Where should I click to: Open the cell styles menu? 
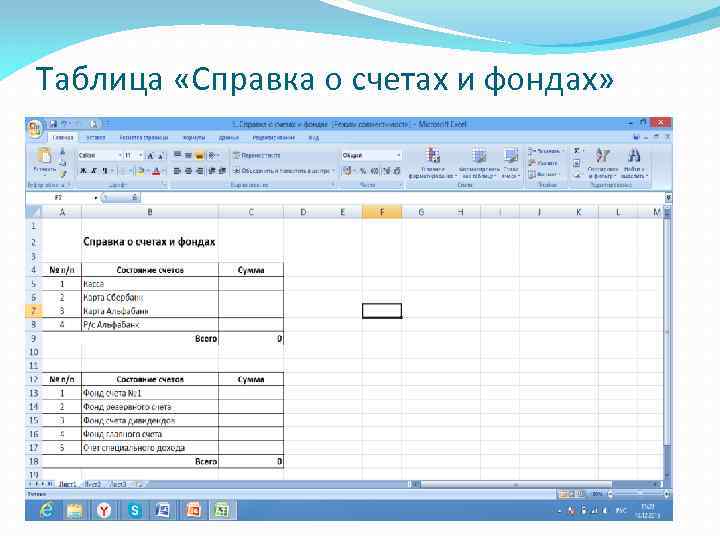point(511,163)
